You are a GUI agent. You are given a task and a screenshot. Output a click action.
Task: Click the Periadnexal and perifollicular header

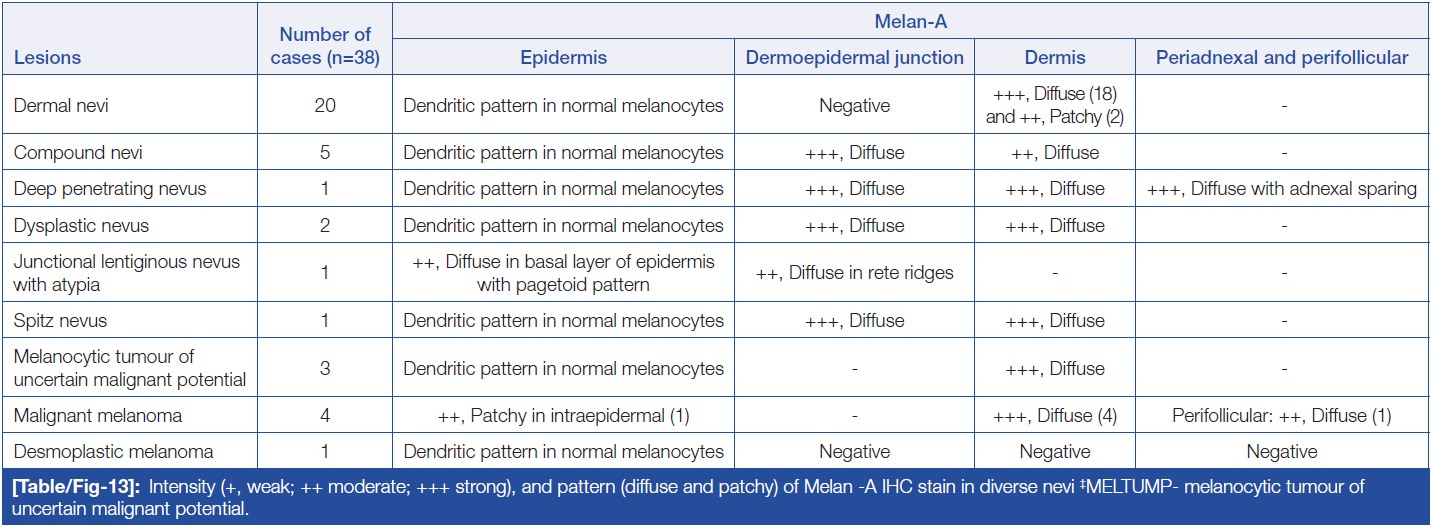(x=1282, y=57)
